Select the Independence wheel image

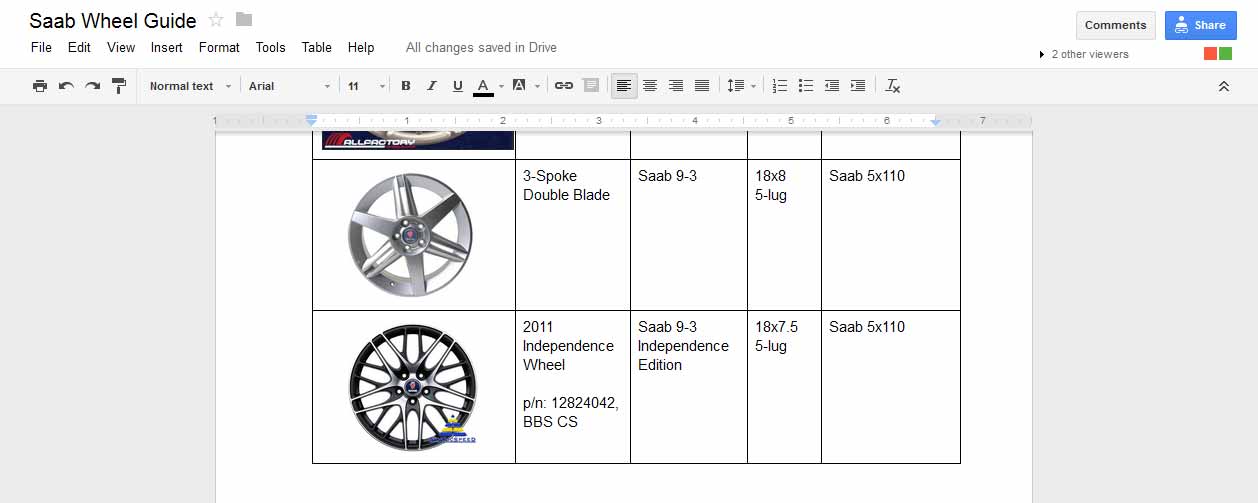tap(413, 387)
